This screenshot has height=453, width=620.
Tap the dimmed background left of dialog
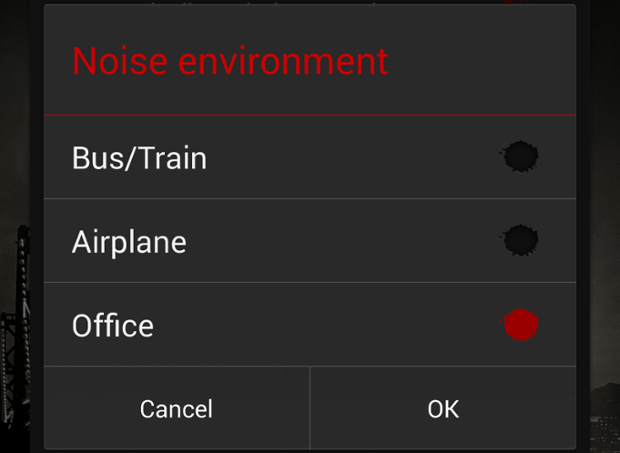(x=18, y=119)
